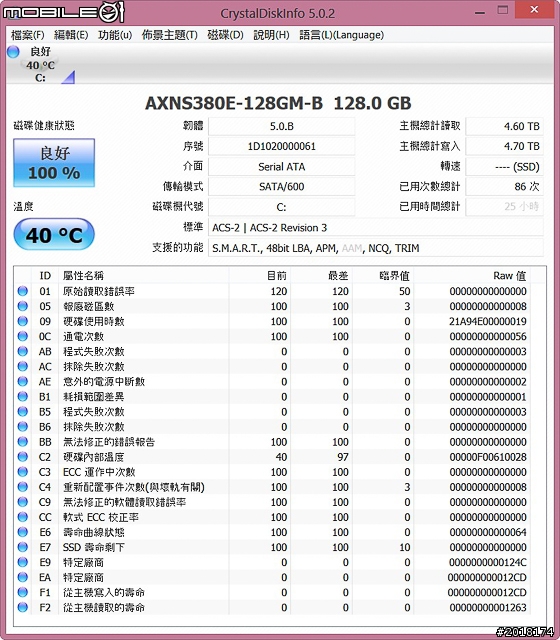Click the blue status icon of row 05
The image size is (560, 640).
tap(22, 306)
